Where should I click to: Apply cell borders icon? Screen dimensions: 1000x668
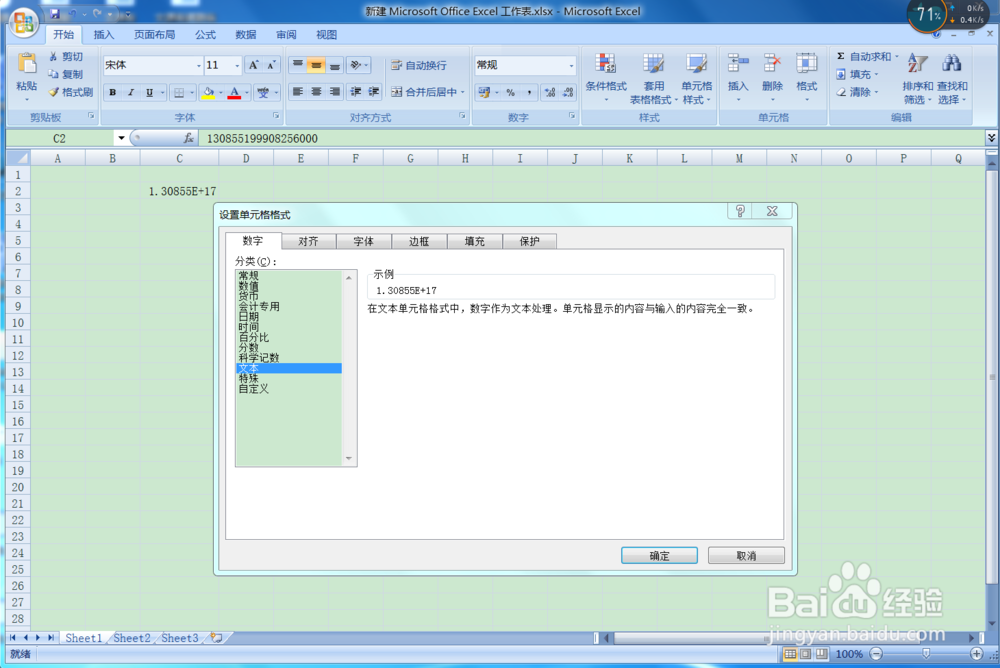(x=179, y=93)
